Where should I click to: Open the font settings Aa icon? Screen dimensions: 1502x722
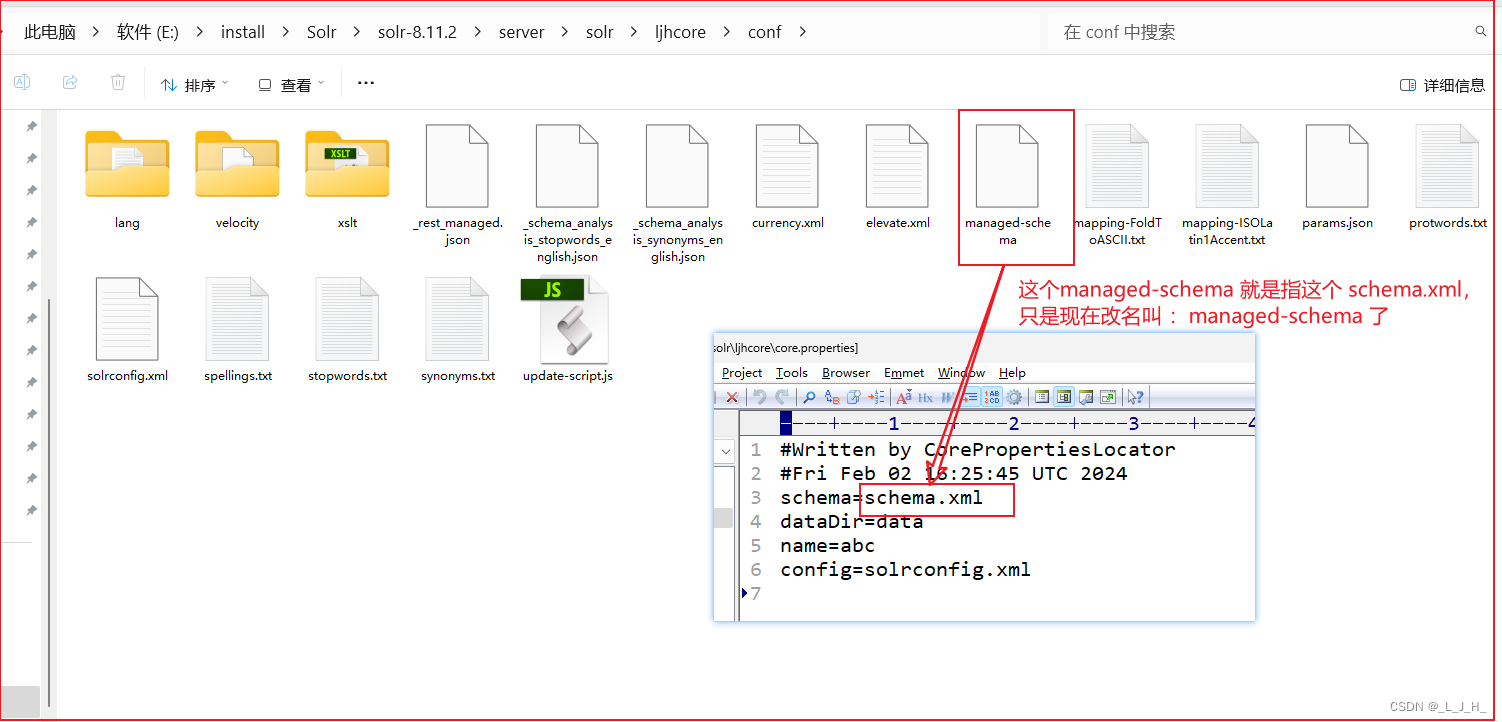[904, 397]
